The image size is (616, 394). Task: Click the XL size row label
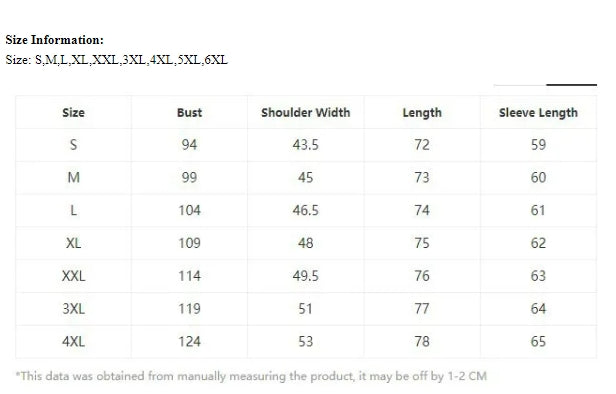73,243
